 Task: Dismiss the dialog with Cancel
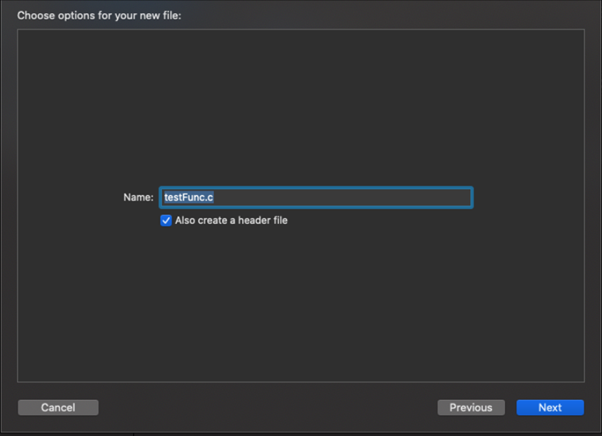[58, 407]
